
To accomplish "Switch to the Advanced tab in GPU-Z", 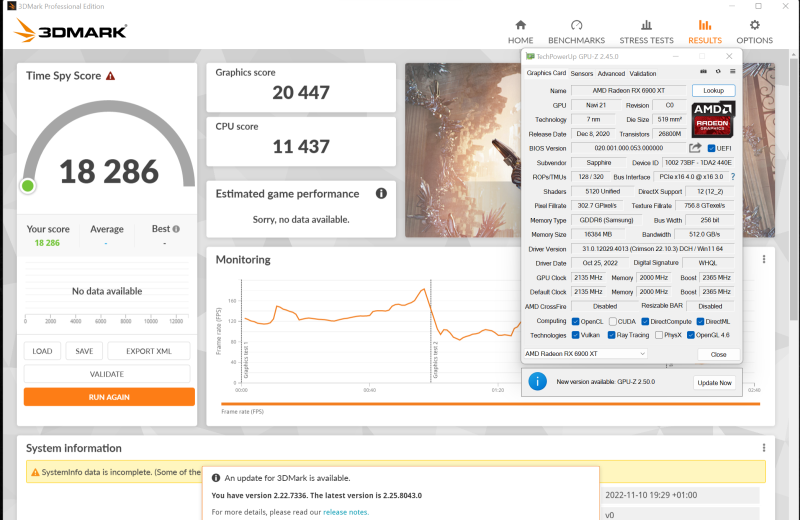I will tap(611, 73).
